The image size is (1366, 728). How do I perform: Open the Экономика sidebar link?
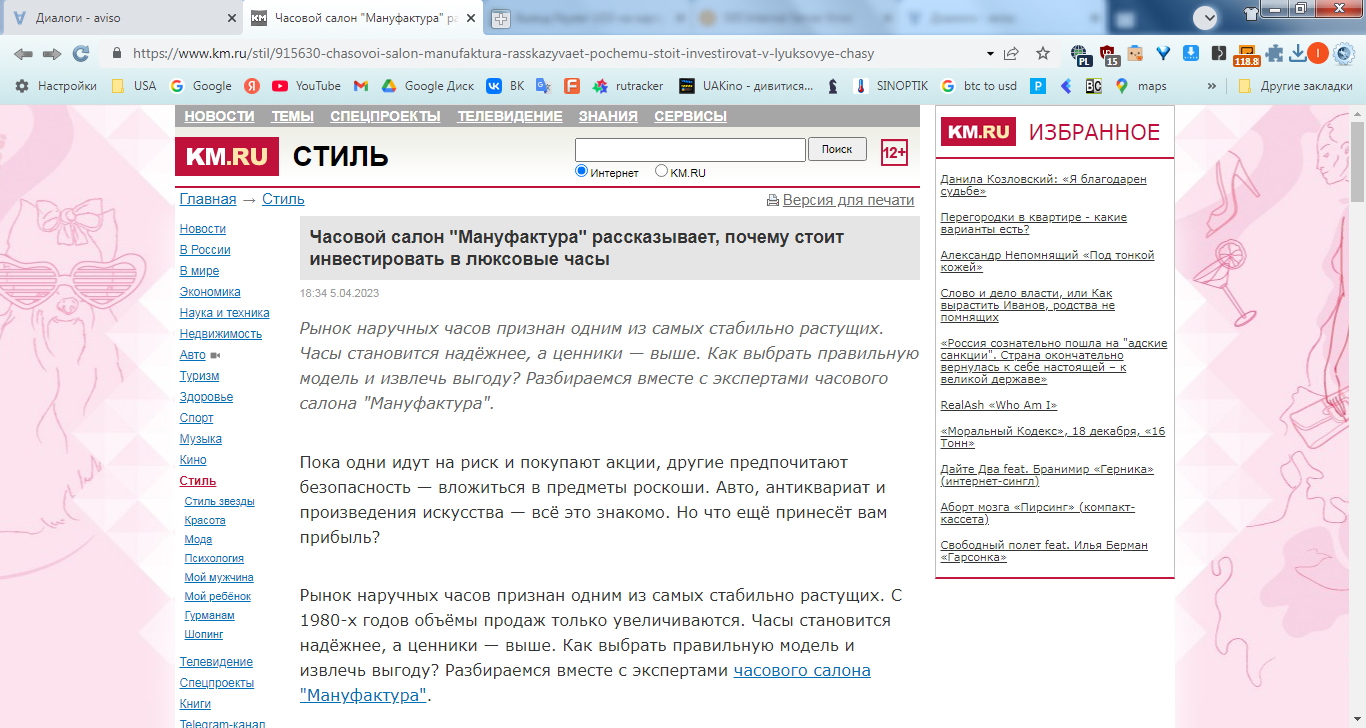[210, 292]
